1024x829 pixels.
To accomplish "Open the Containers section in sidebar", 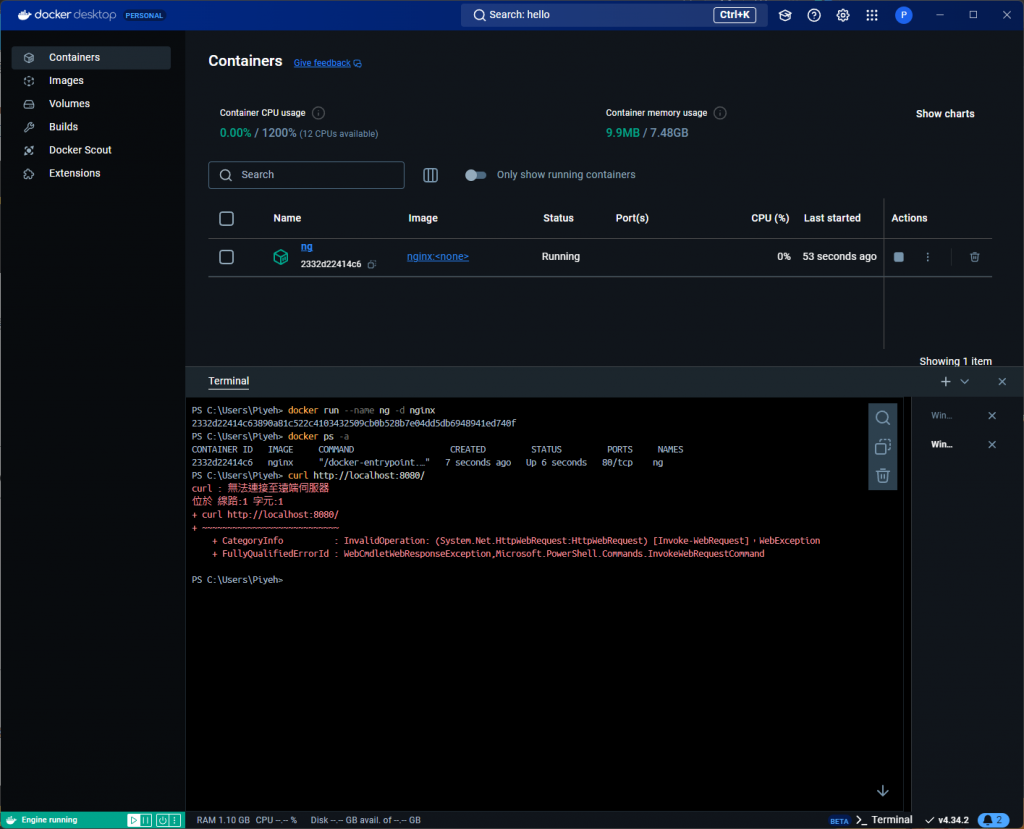I will (x=91, y=57).
